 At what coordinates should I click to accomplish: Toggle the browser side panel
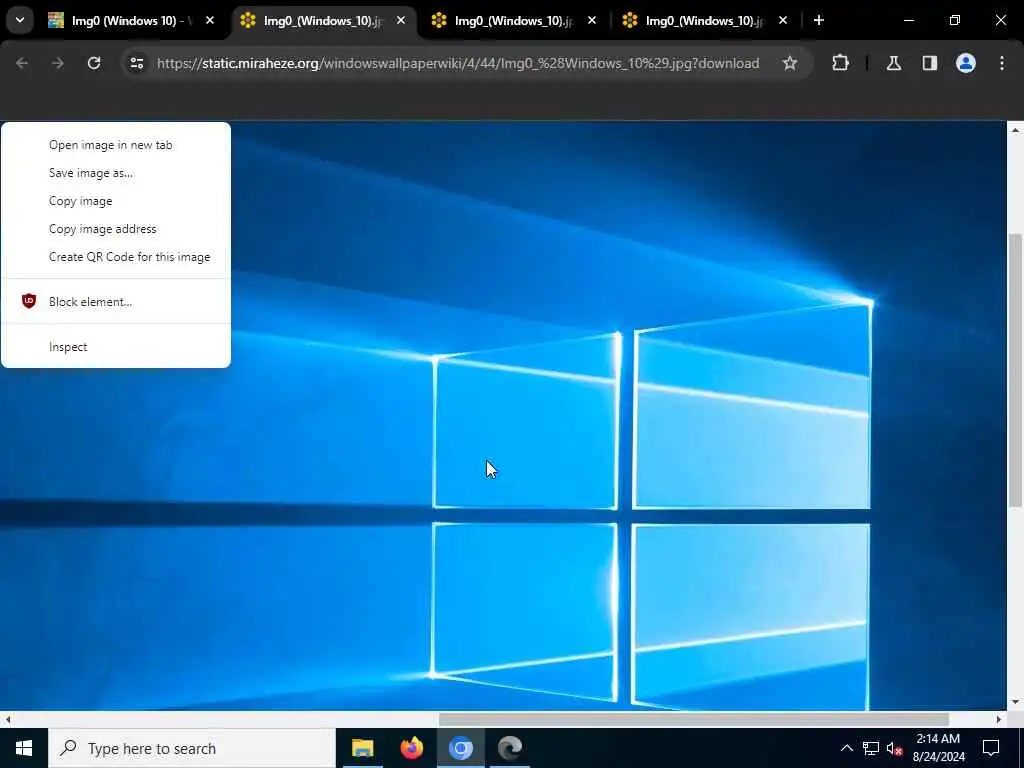[930, 63]
